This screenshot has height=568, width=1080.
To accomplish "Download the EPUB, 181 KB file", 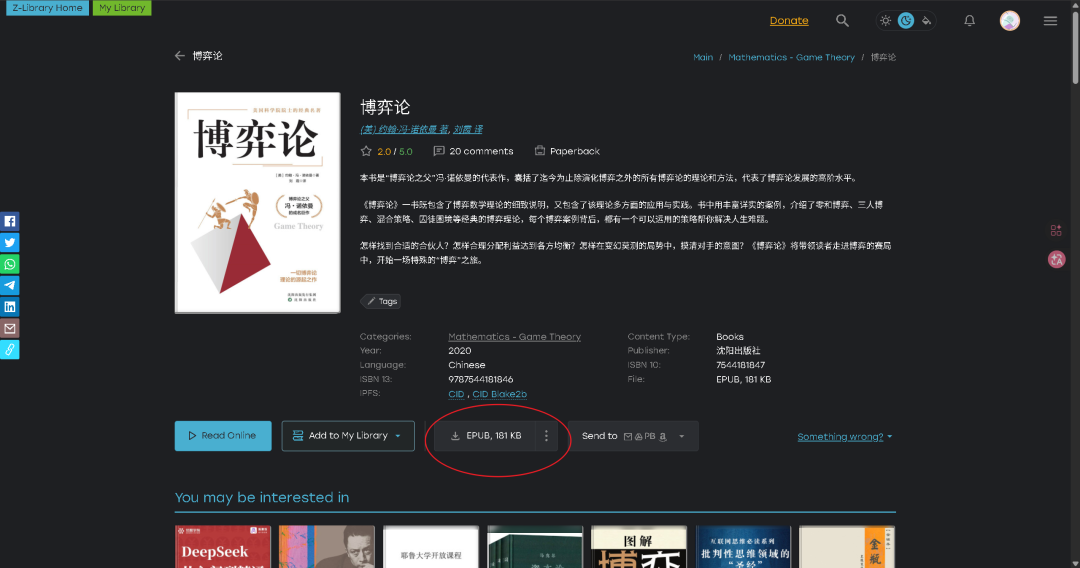I will point(486,436).
